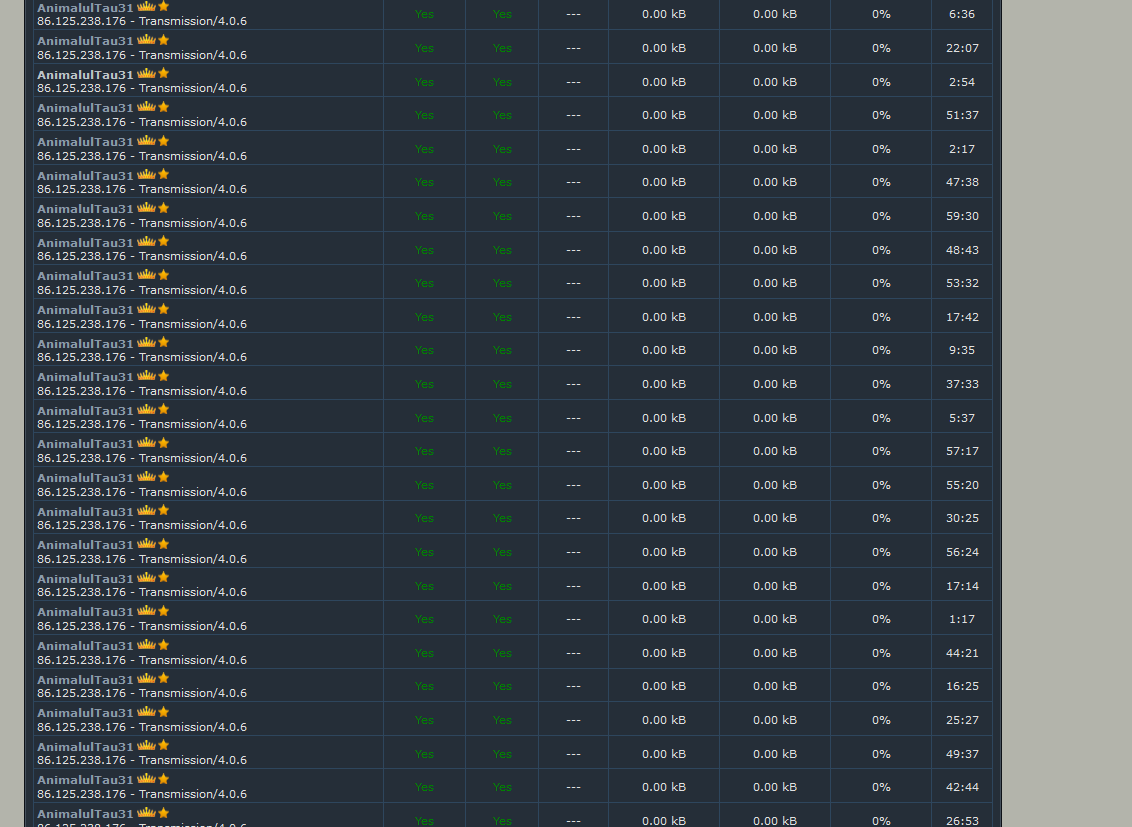This screenshot has height=827, width=1132.
Task: Open the AnimalulTau31 username in the 56:24 row
Action: point(85,545)
